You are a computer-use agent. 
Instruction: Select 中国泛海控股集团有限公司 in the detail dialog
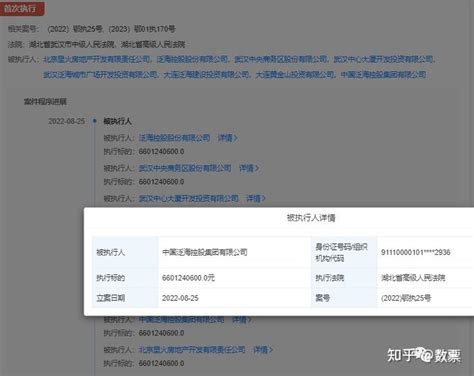tap(205, 252)
